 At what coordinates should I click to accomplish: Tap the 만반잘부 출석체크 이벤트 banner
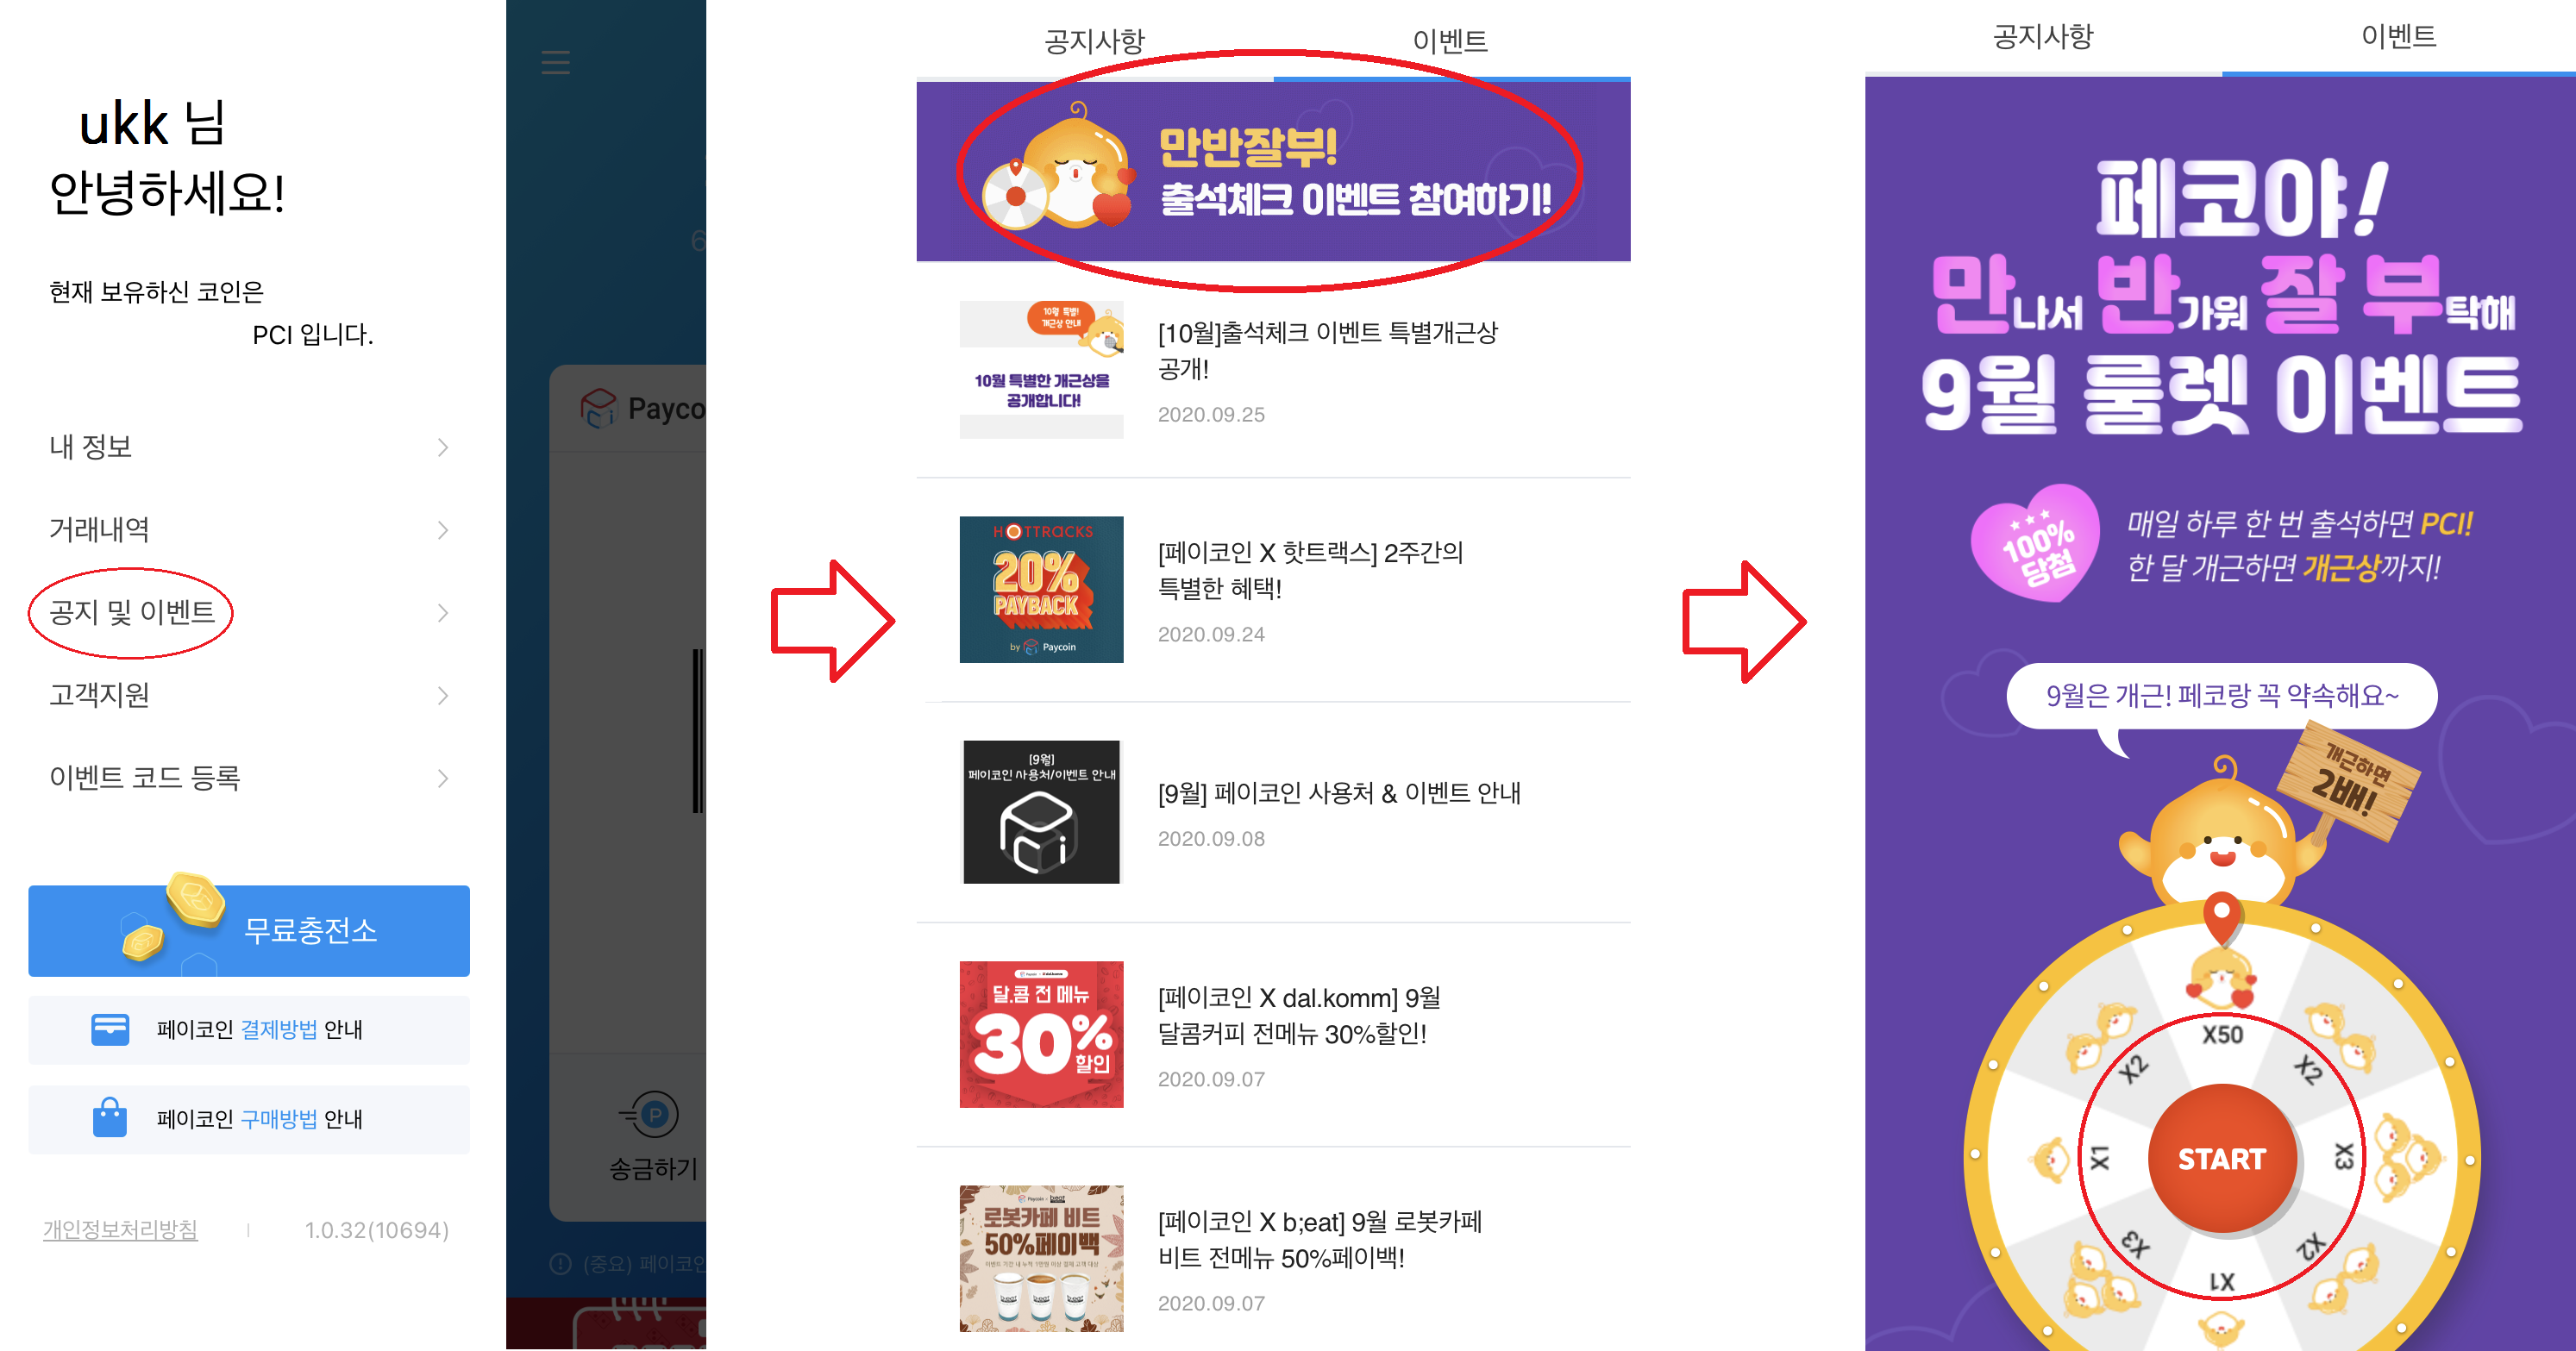(1273, 171)
